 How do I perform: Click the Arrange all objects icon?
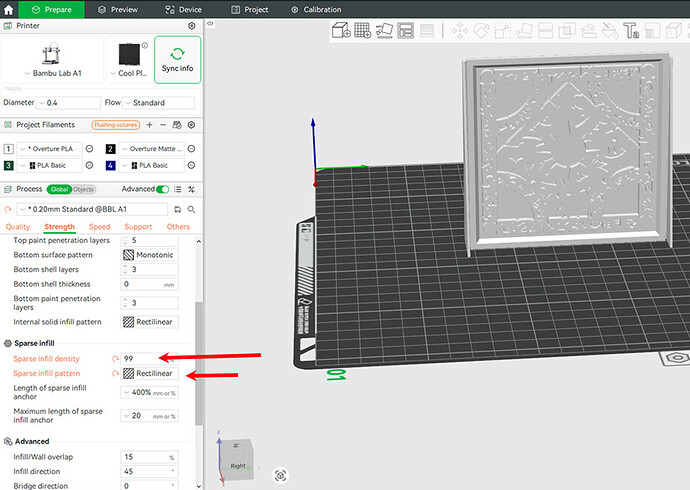[x=405, y=31]
